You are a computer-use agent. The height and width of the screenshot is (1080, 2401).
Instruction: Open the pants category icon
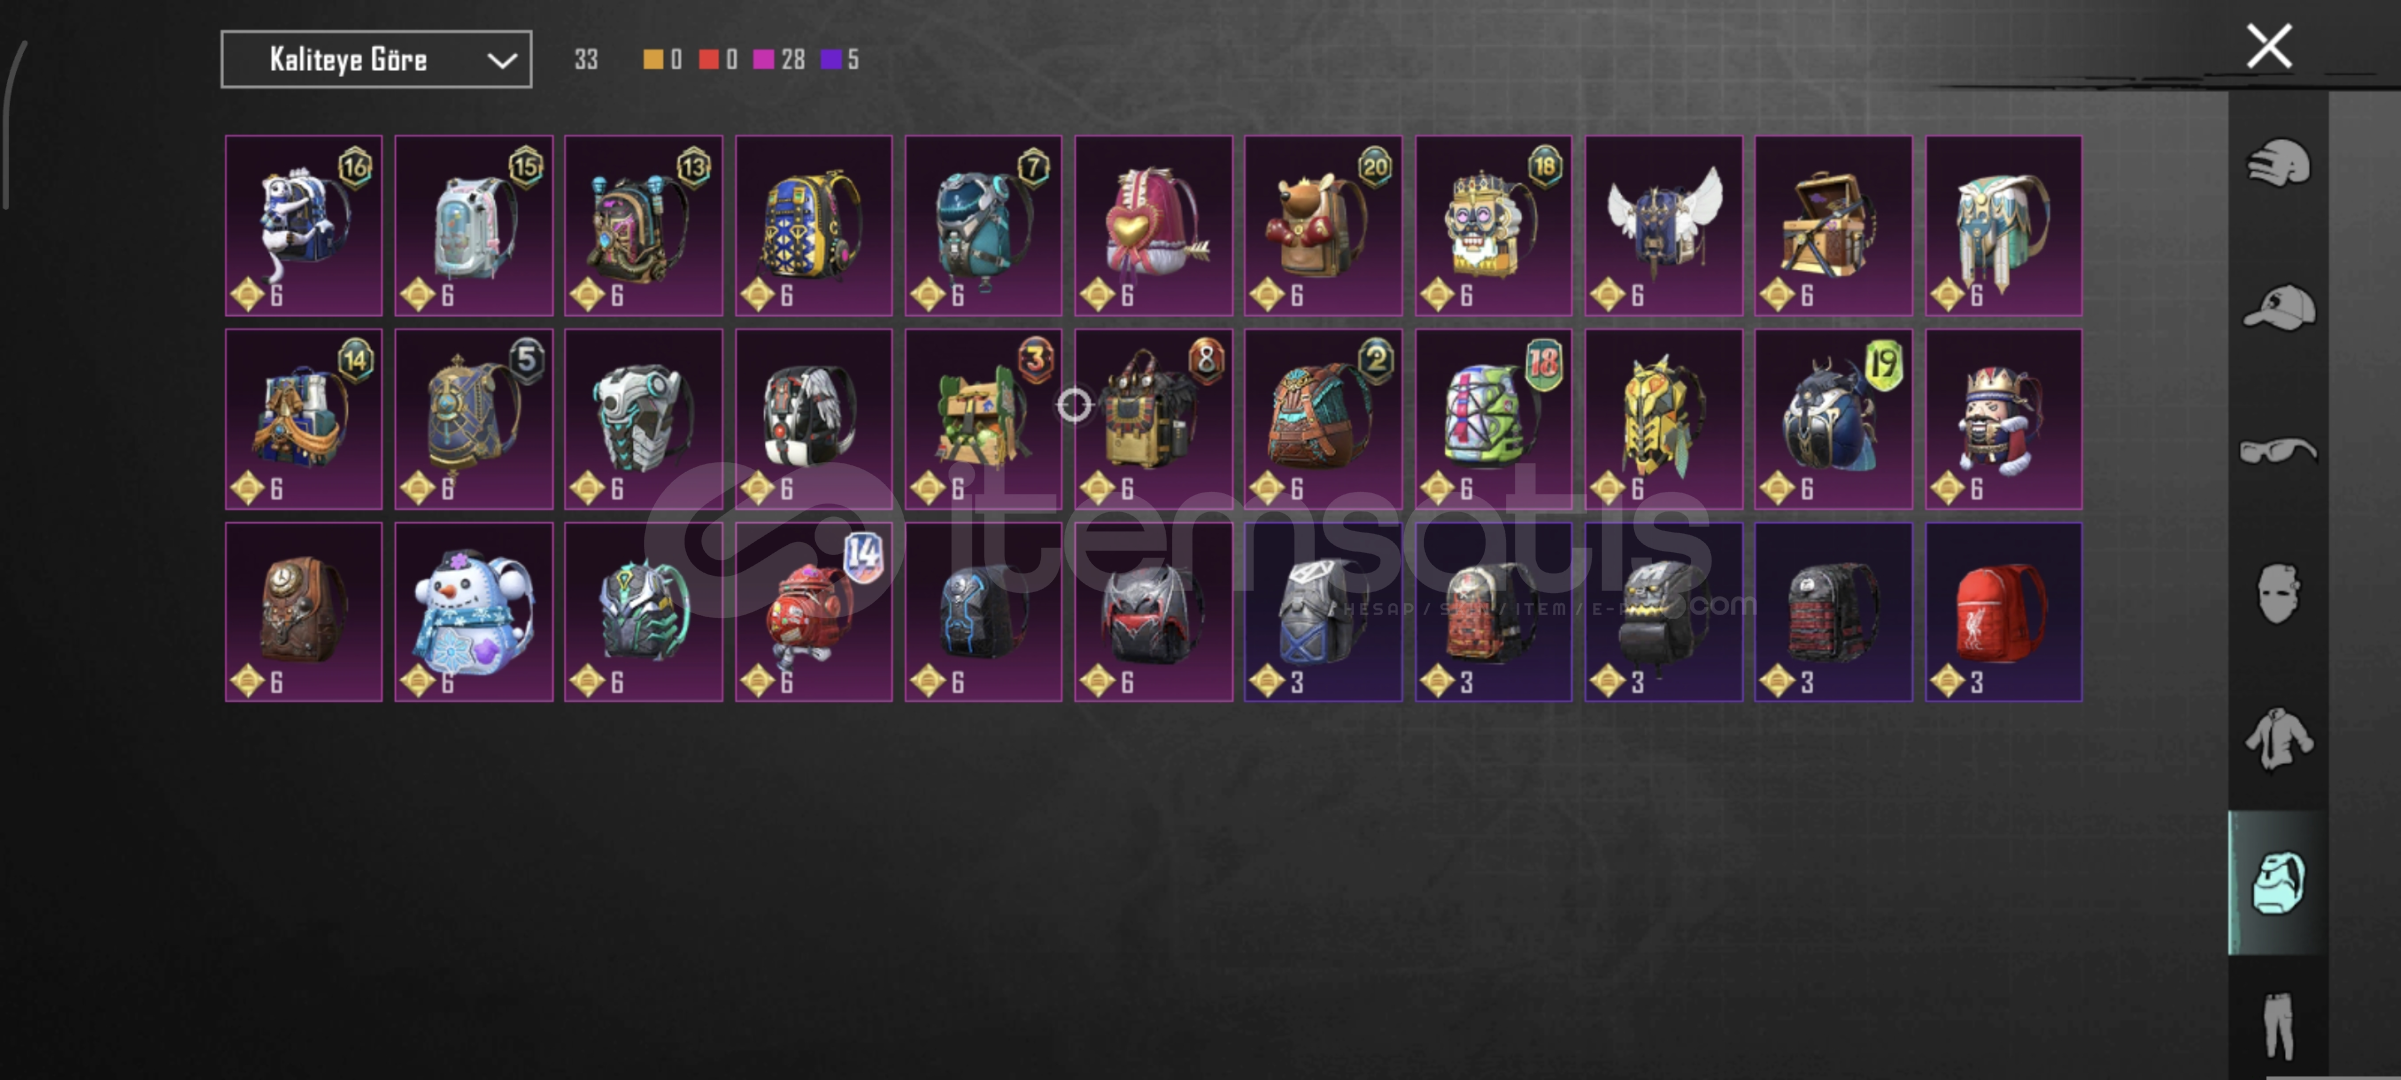click(x=2278, y=1025)
